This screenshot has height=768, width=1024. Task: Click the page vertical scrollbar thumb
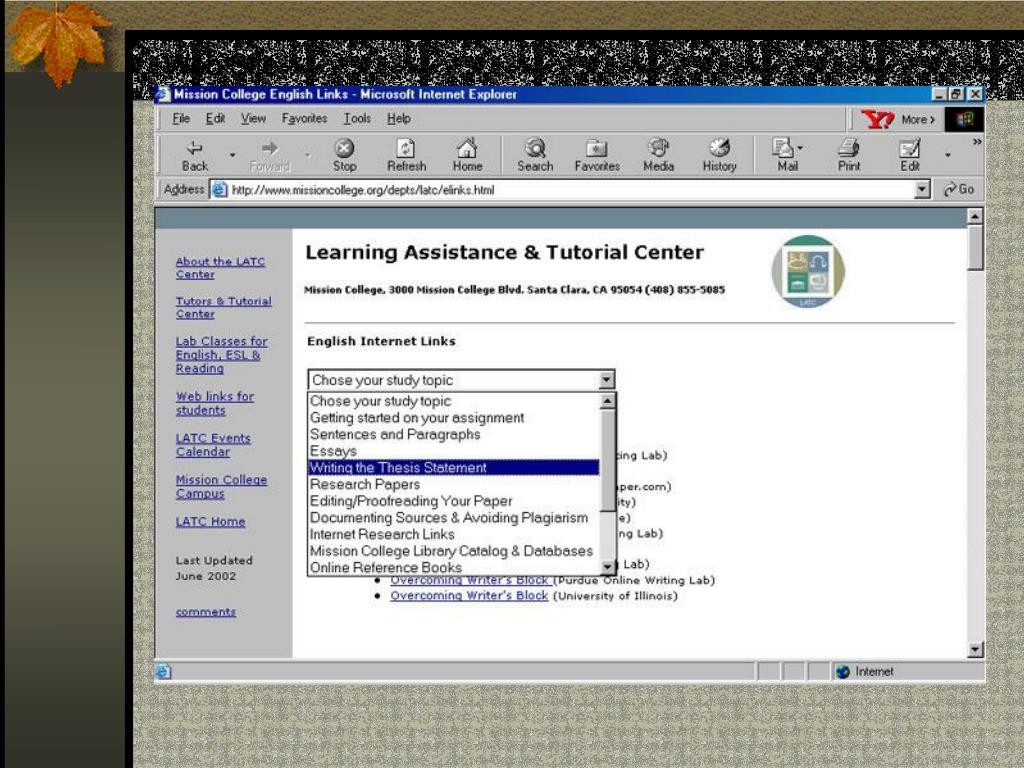coord(974,247)
